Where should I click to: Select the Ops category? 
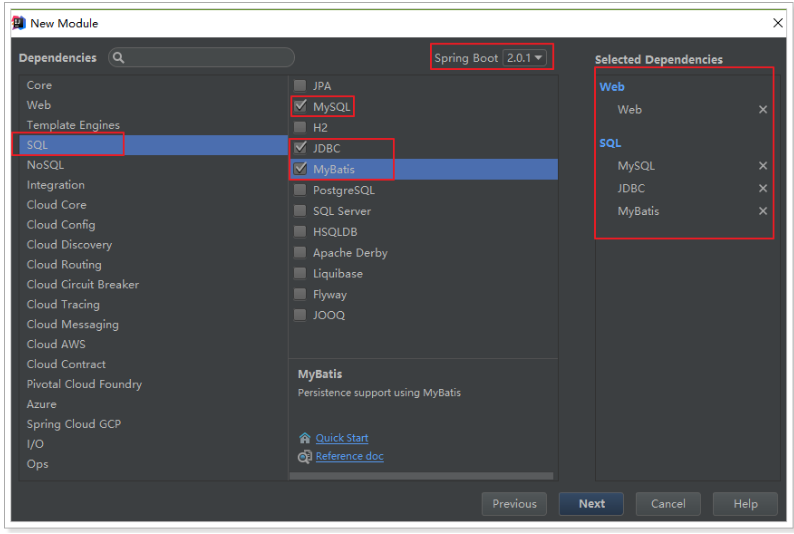154,464
